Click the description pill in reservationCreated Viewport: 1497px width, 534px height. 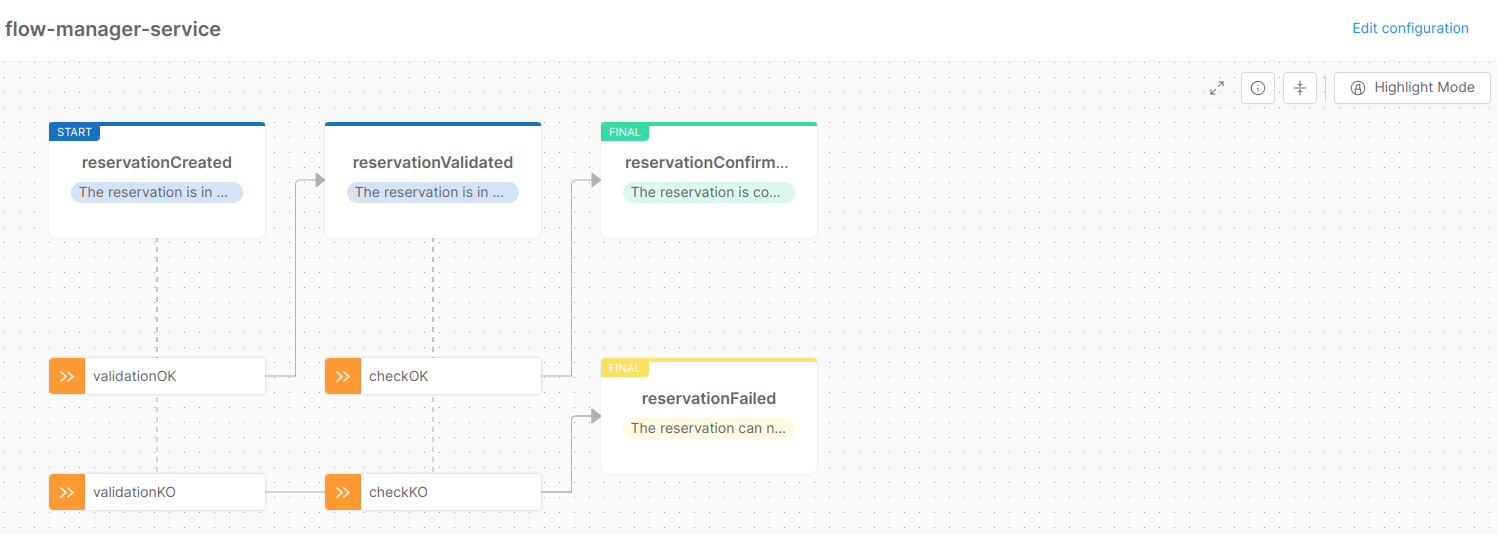pos(157,192)
